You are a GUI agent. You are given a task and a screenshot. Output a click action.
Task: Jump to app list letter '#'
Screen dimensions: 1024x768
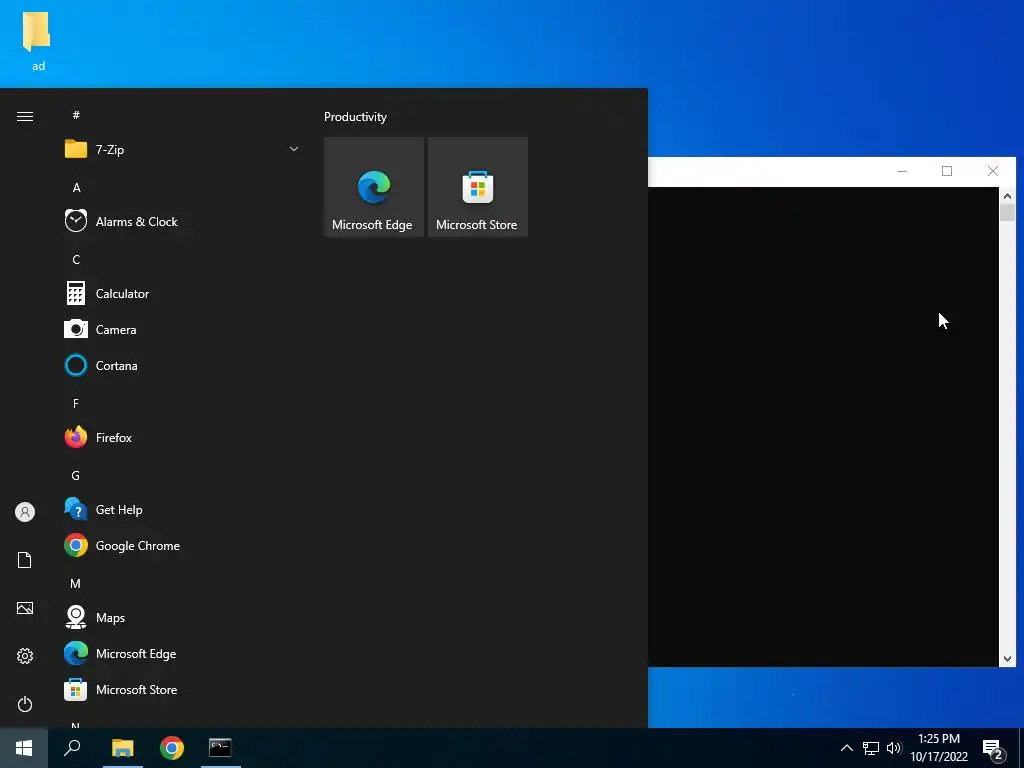(x=76, y=115)
